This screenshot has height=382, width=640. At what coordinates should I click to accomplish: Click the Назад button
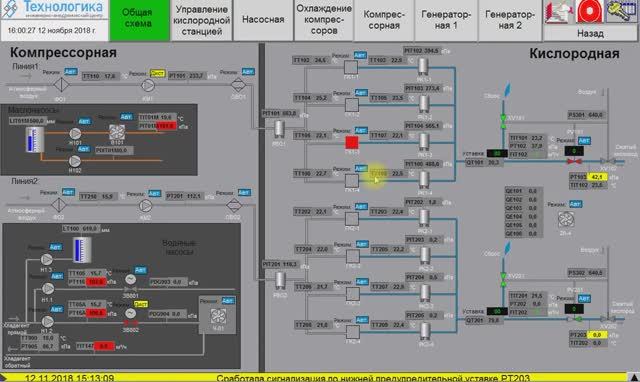tap(590, 33)
